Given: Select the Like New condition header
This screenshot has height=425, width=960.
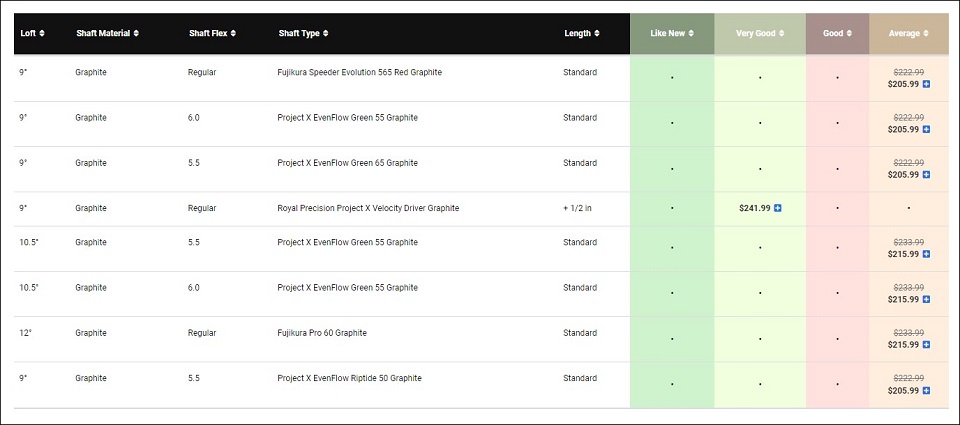Looking at the screenshot, I should pyautogui.click(x=672, y=33).
